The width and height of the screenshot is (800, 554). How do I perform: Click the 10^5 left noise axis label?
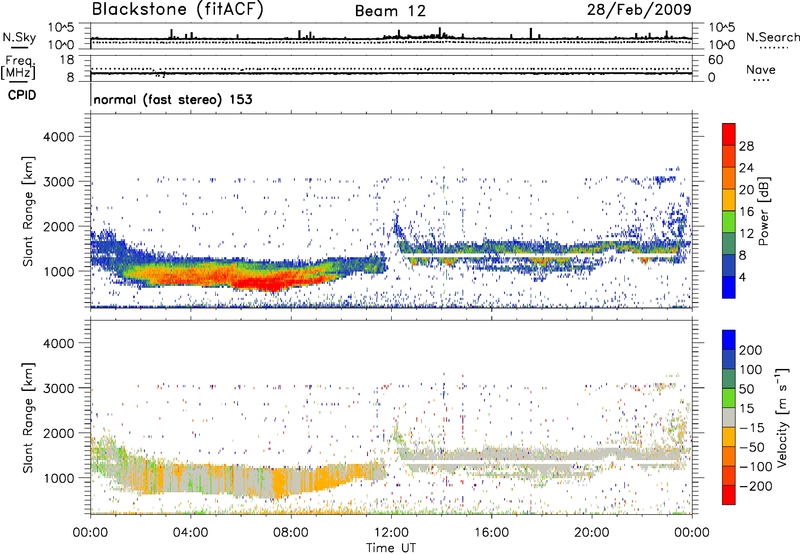point(61,28)
